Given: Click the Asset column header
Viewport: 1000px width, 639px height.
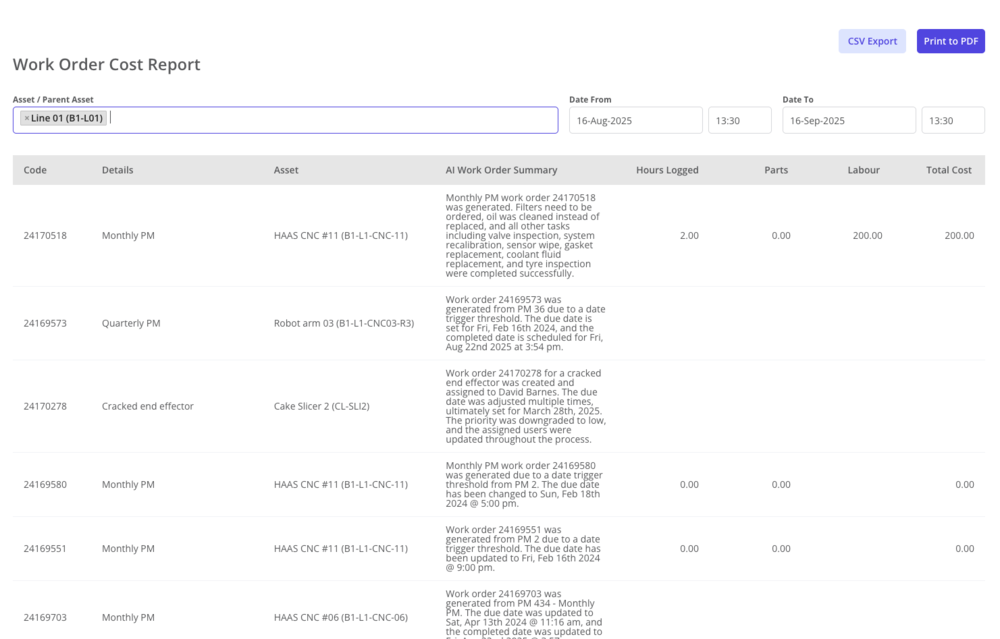Looking at the screenshot, I should click(286, 170).
